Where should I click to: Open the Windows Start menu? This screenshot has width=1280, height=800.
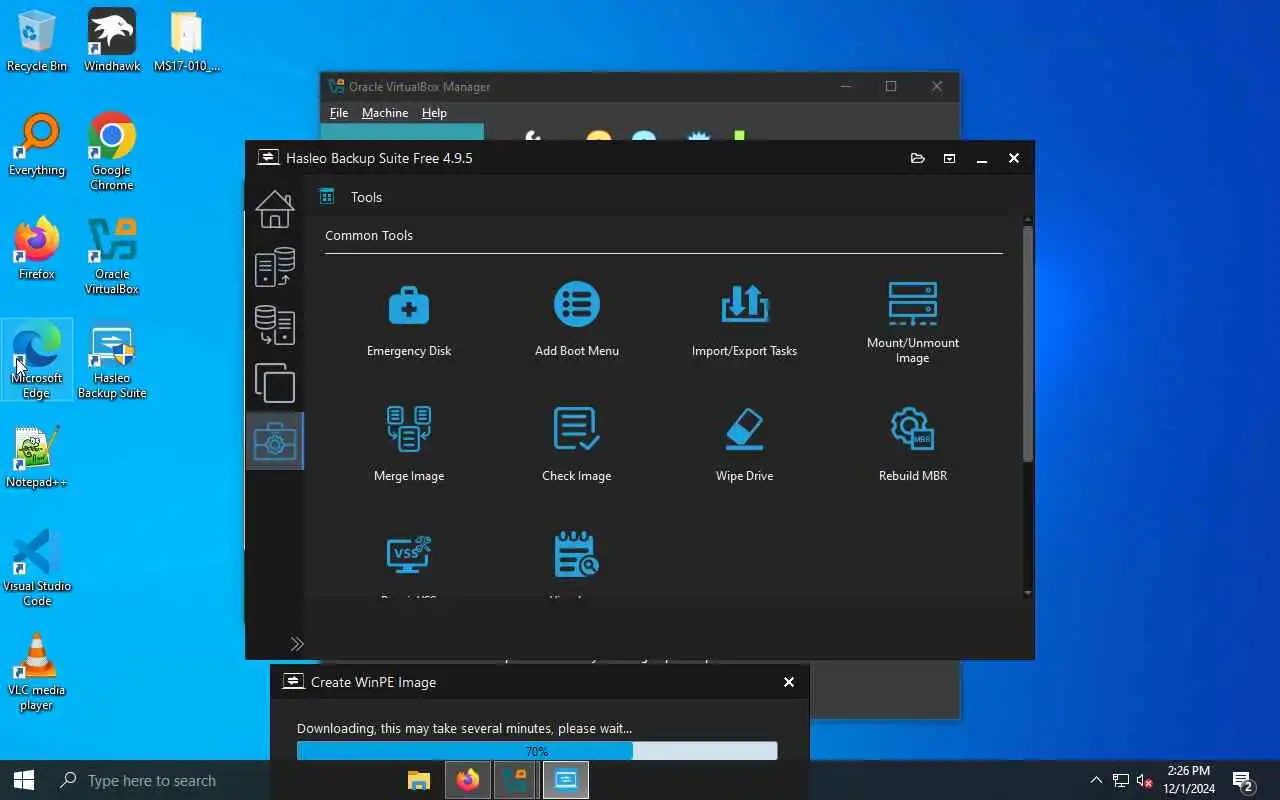(24, 780)
